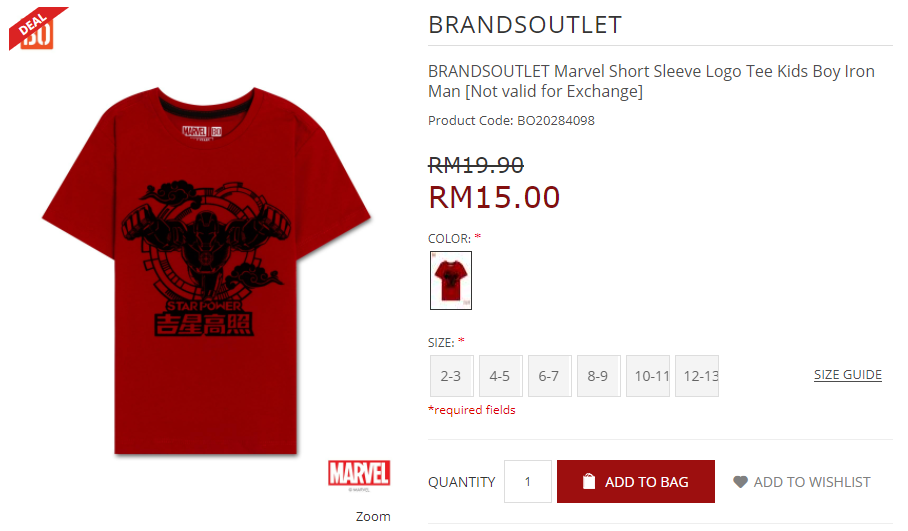Add the item to bag
Viewport: 908px width, 531px height.
(636, 481)
